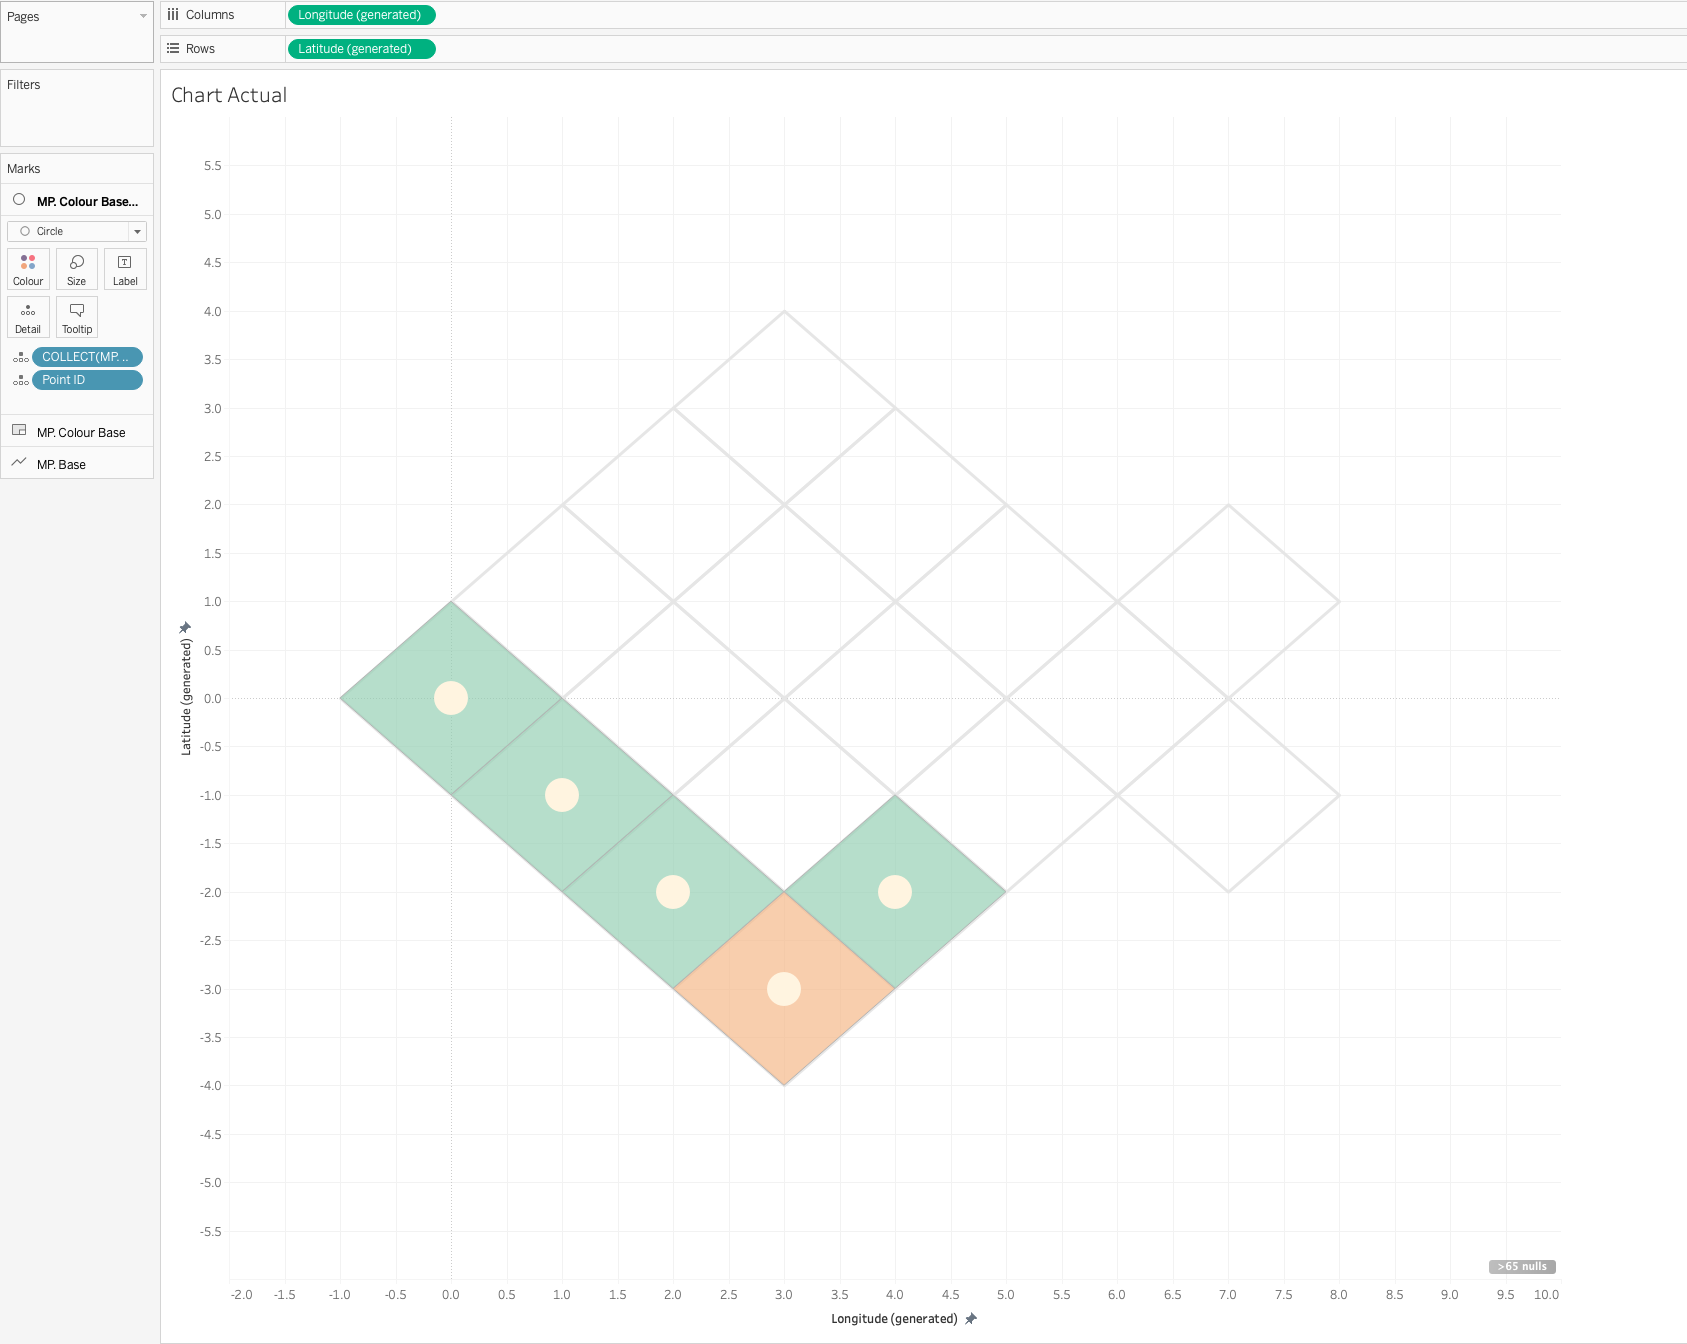Click pin icon next to Longitude axis title
The width and height of the screenshot is (1687, 1344).
[x=971, y=1319]
